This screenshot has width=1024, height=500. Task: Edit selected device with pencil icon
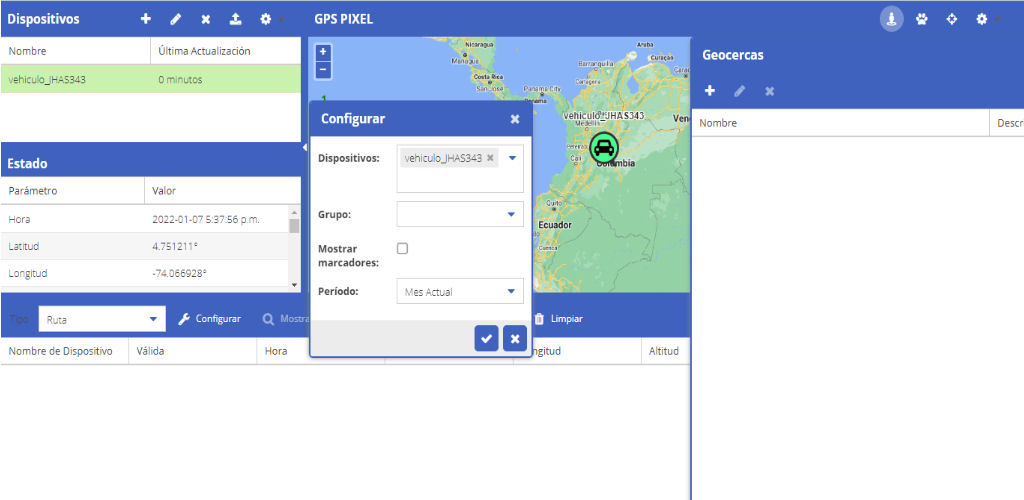(x=176, y=20)
